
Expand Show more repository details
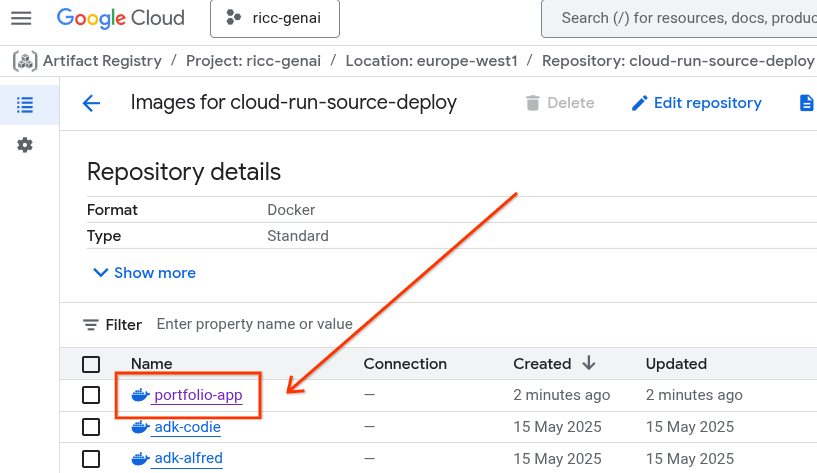[x=144, y=273]
